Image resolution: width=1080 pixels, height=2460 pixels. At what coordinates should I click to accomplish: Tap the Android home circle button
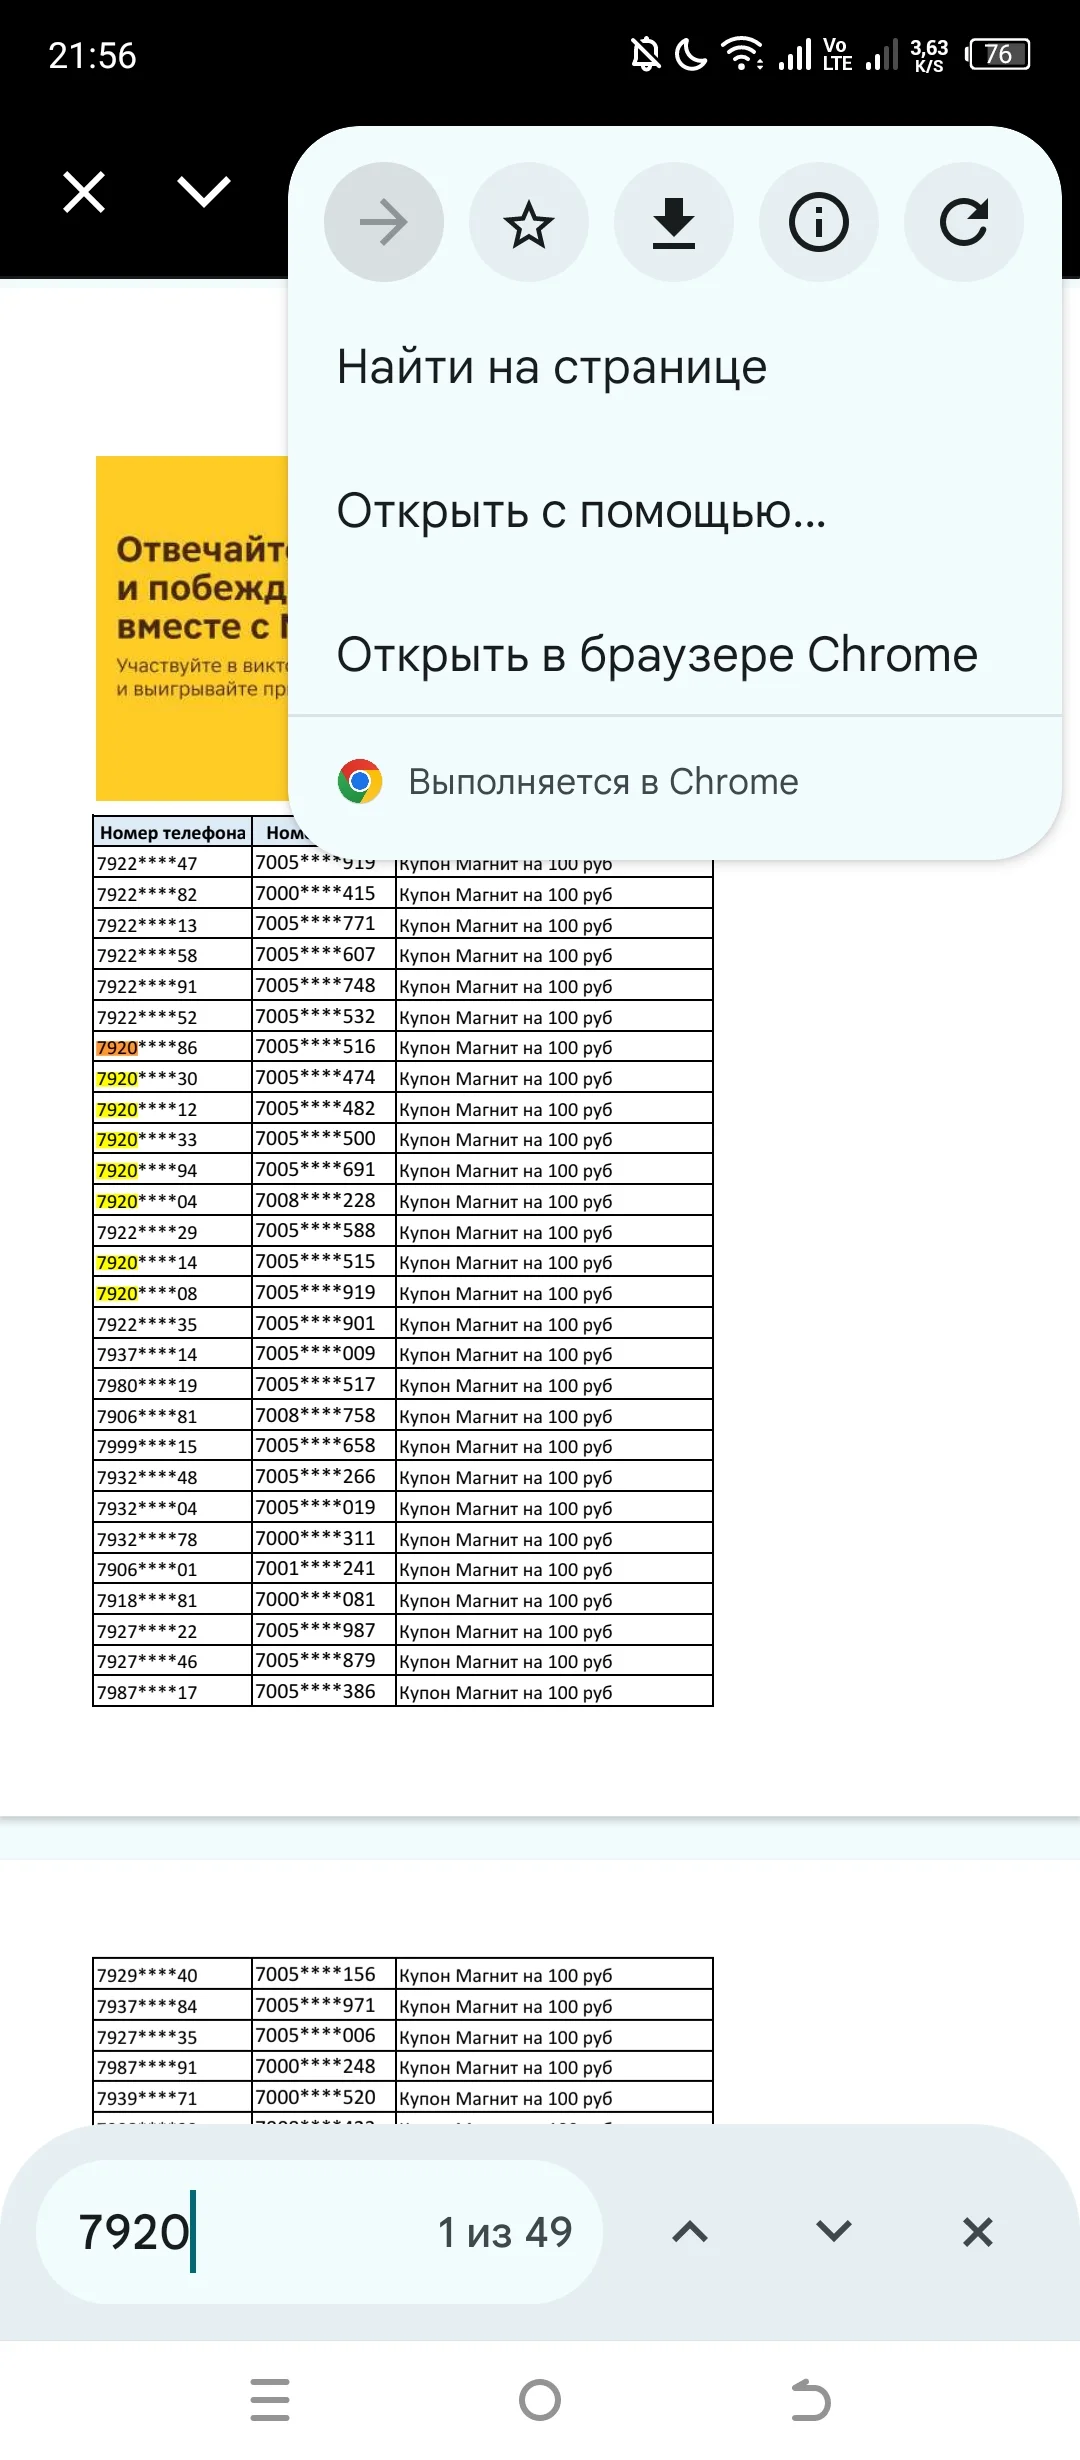click(x=540, y=2400)
